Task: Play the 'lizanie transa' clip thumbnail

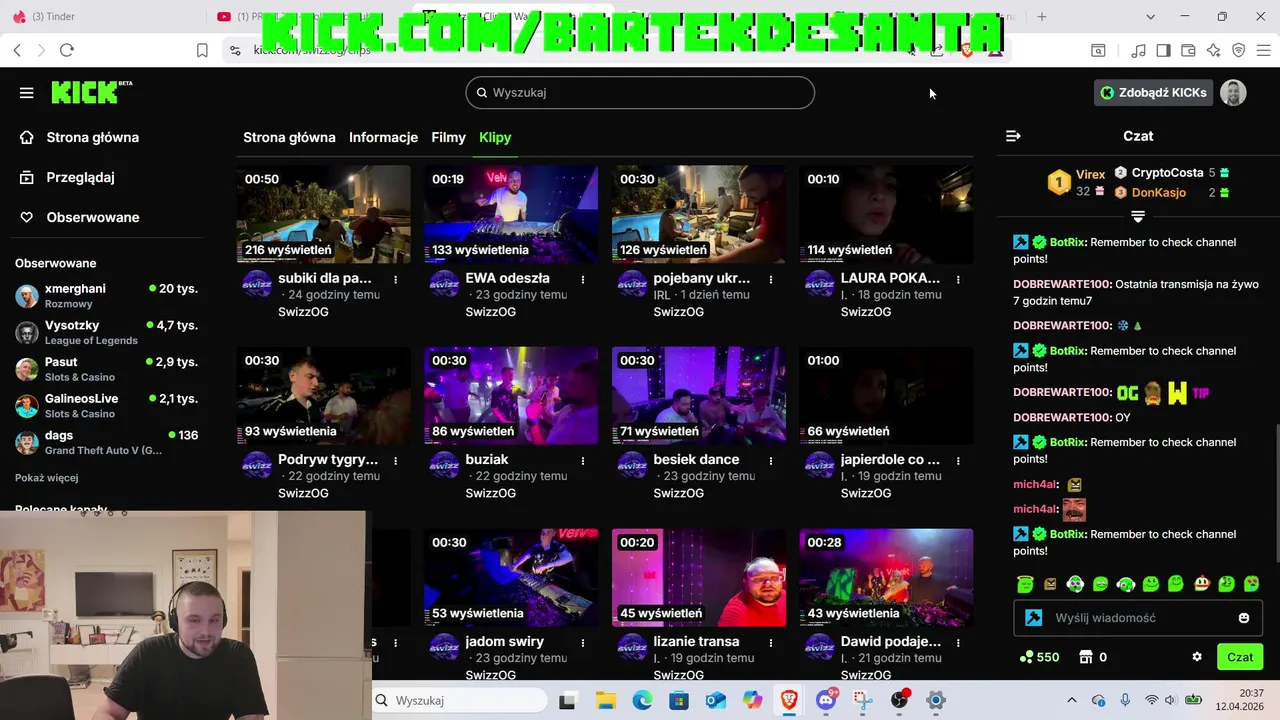Action: [699, 577]
